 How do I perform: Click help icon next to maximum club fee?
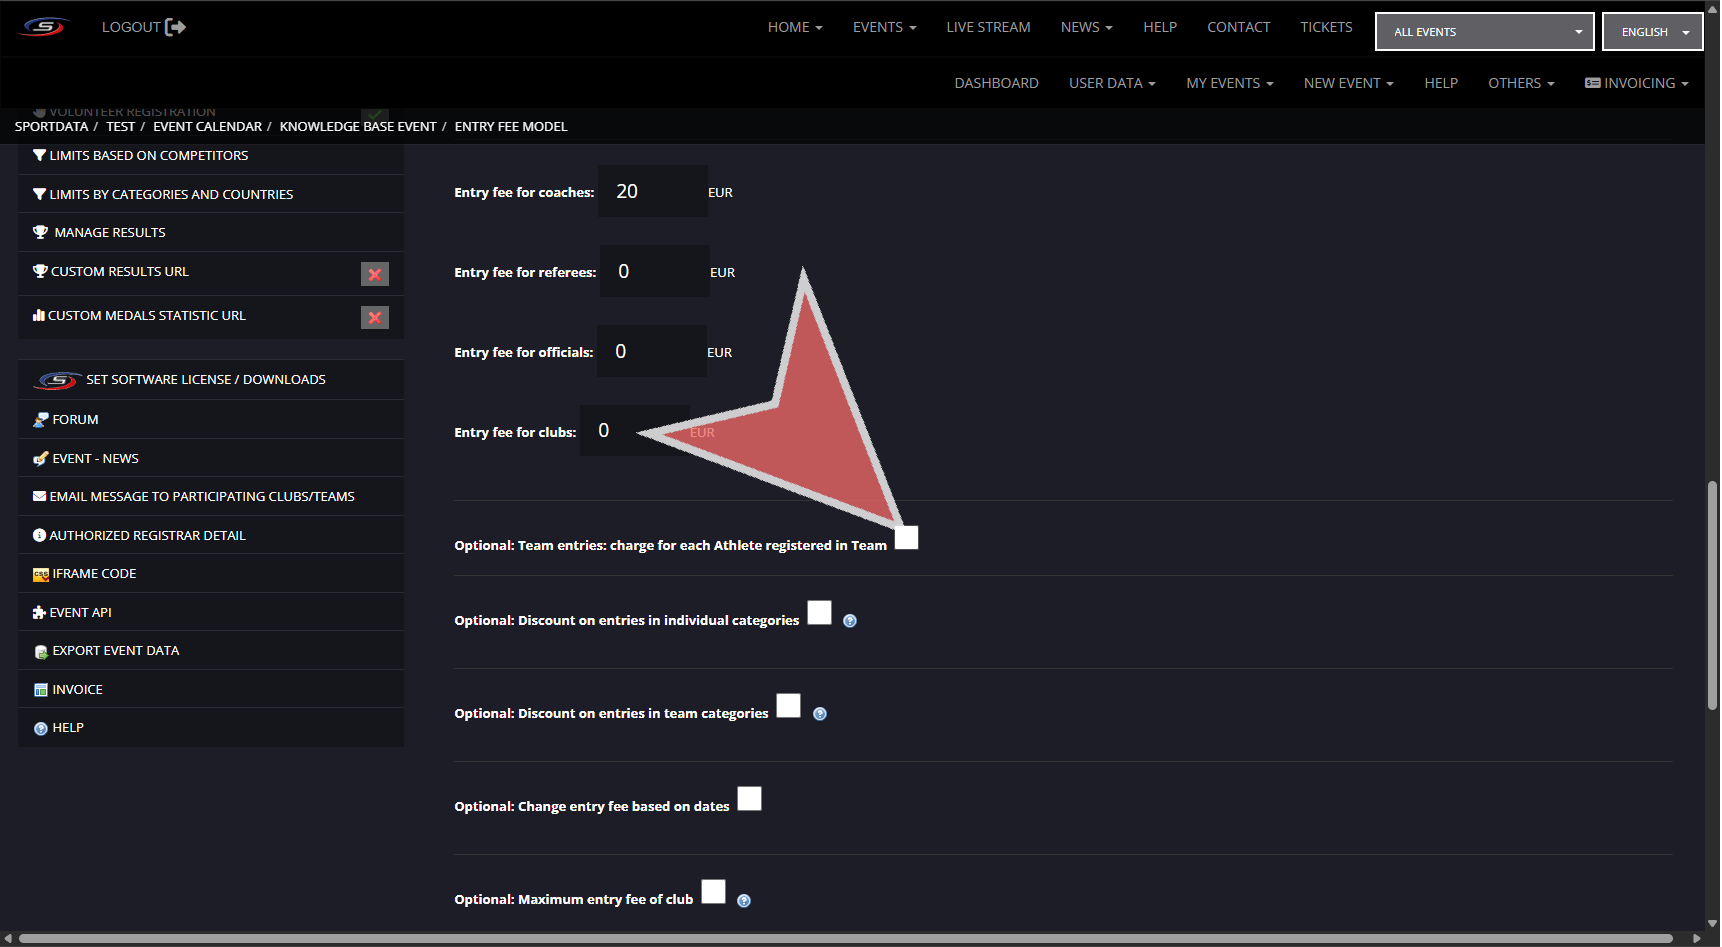(744, 901)
